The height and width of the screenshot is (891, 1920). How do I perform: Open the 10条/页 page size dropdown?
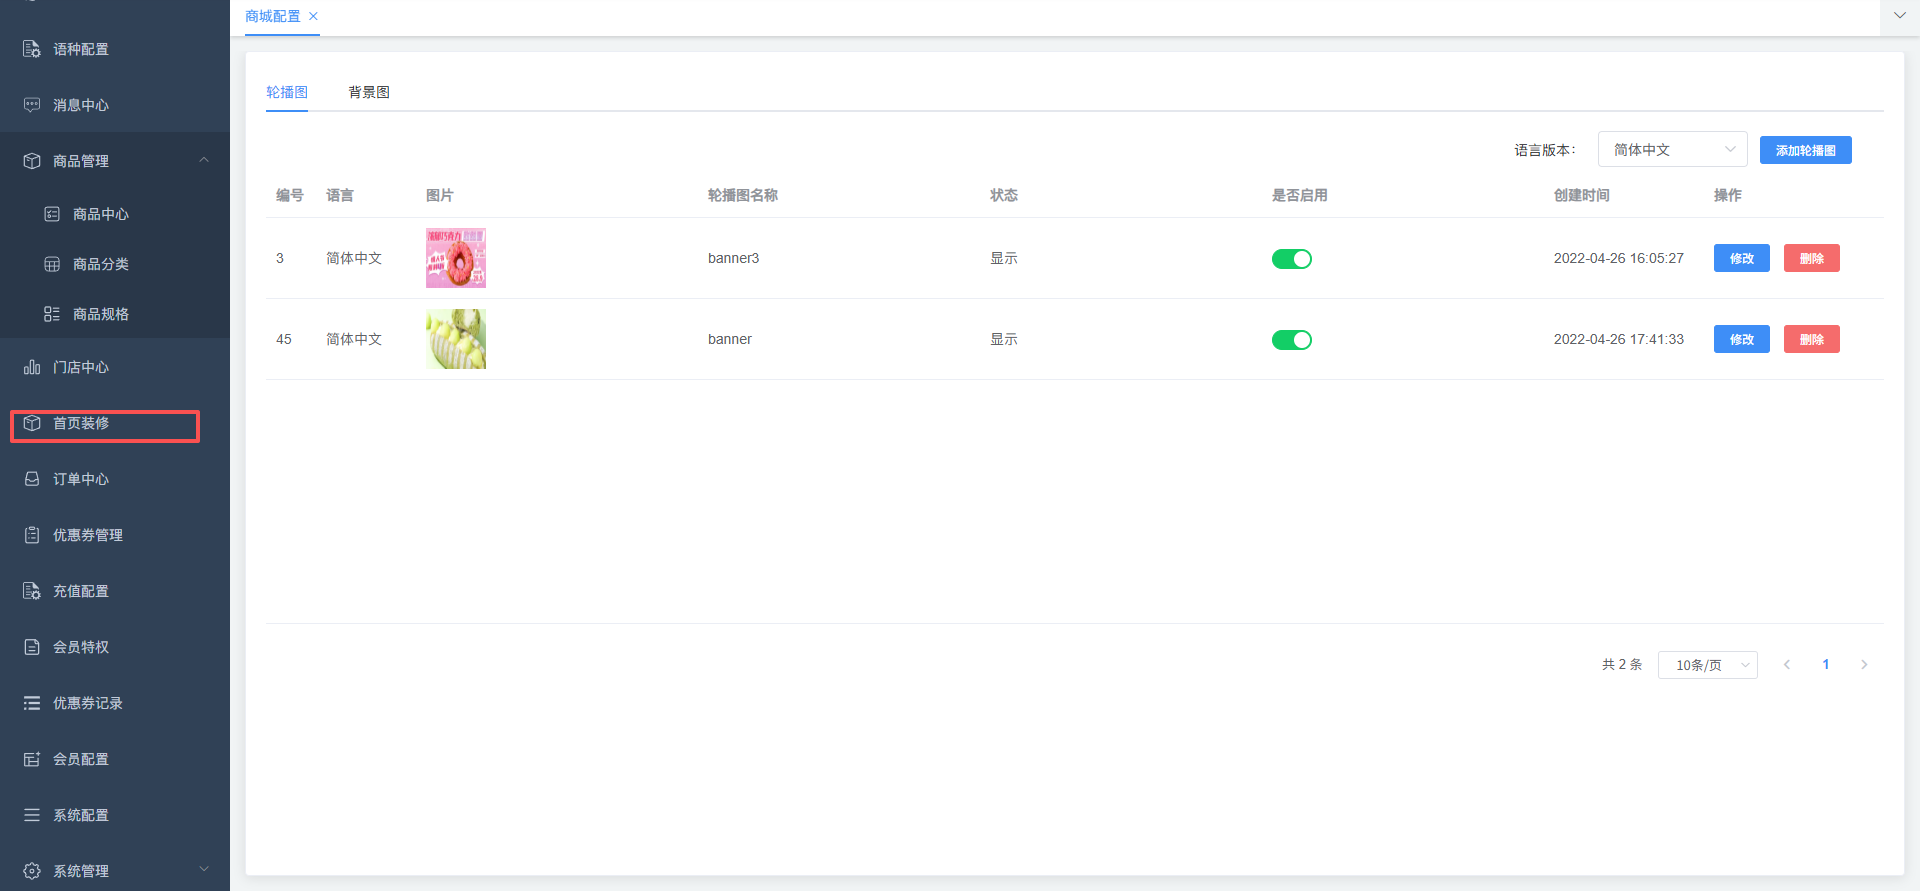[1707, 665]
